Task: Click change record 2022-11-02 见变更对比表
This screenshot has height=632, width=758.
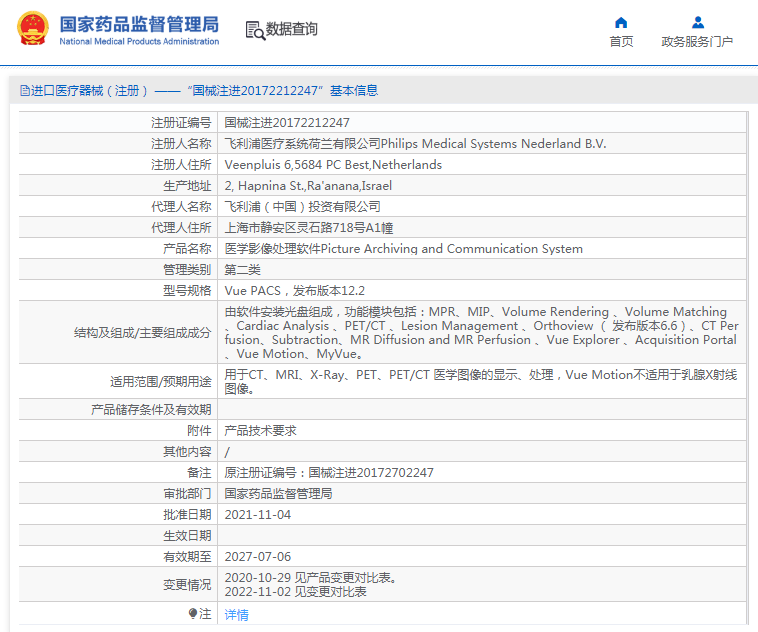Action: (295, 592)
